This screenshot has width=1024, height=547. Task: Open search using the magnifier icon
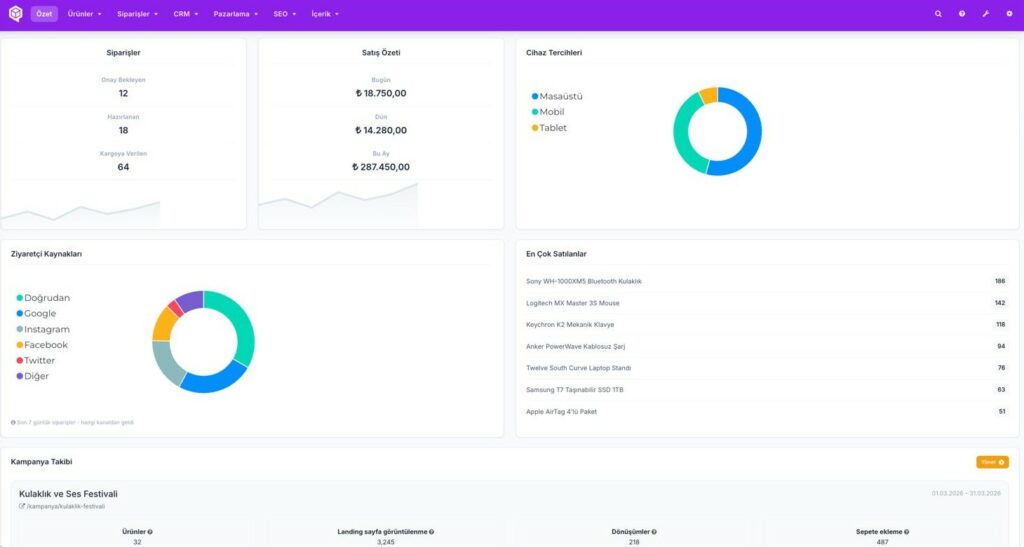coord(938,14)
